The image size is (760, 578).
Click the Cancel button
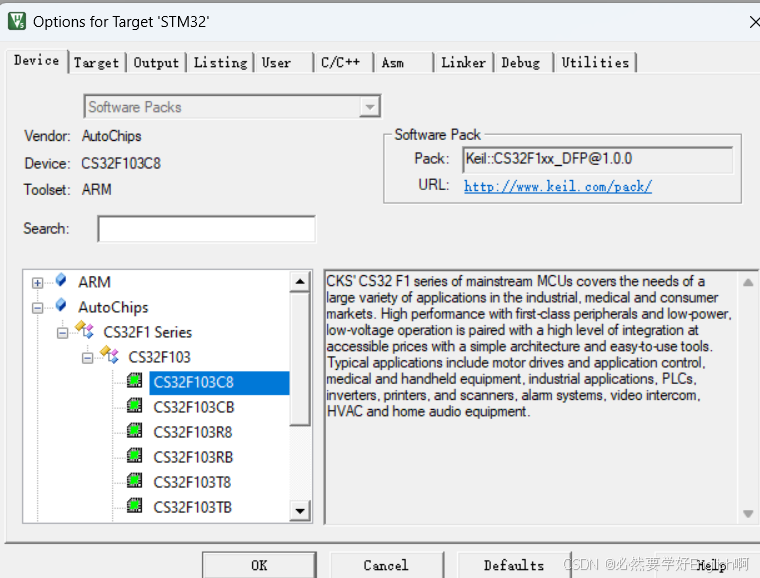[x=386, y=565]
